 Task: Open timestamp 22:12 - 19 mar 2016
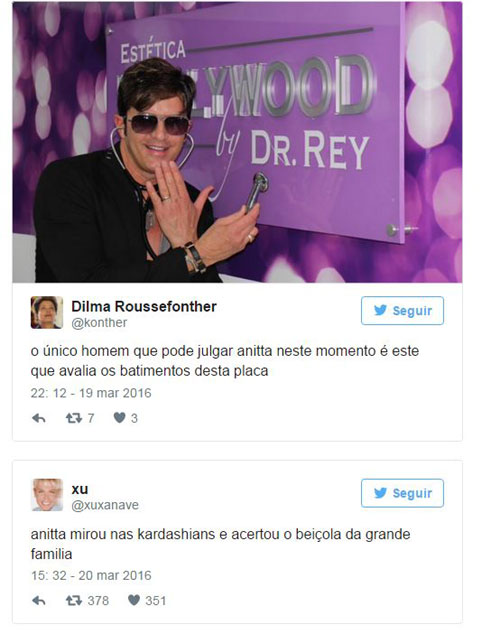click(x=91, y=393)
